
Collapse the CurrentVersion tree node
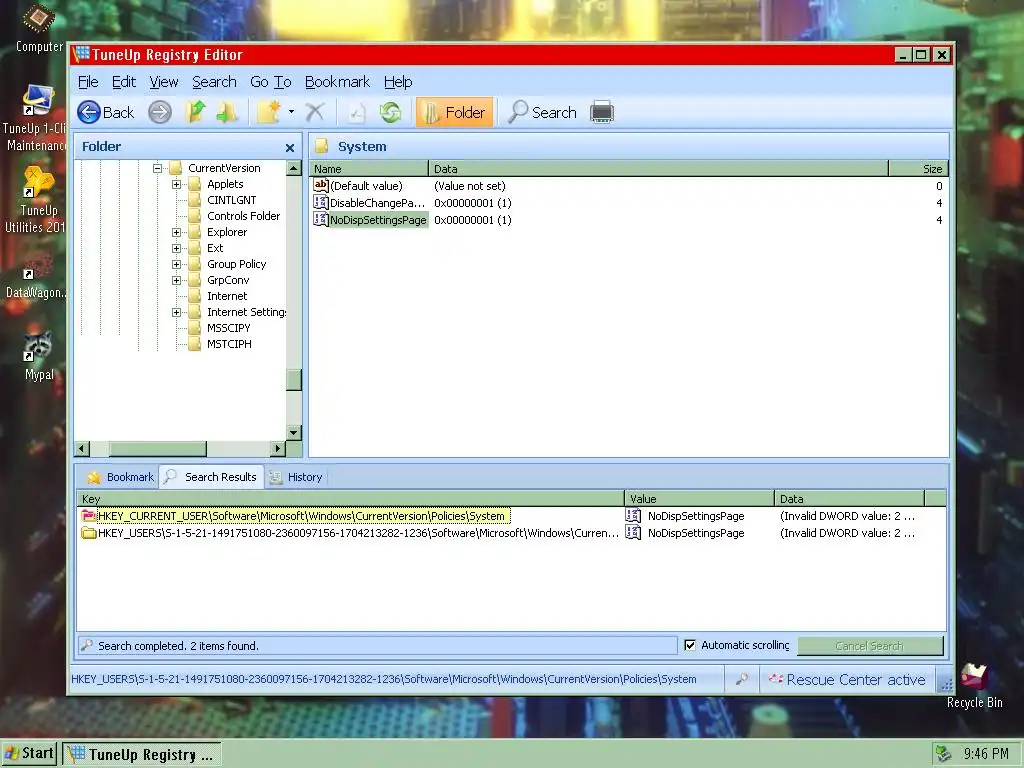pyautogui.click(x=157, y=168)
